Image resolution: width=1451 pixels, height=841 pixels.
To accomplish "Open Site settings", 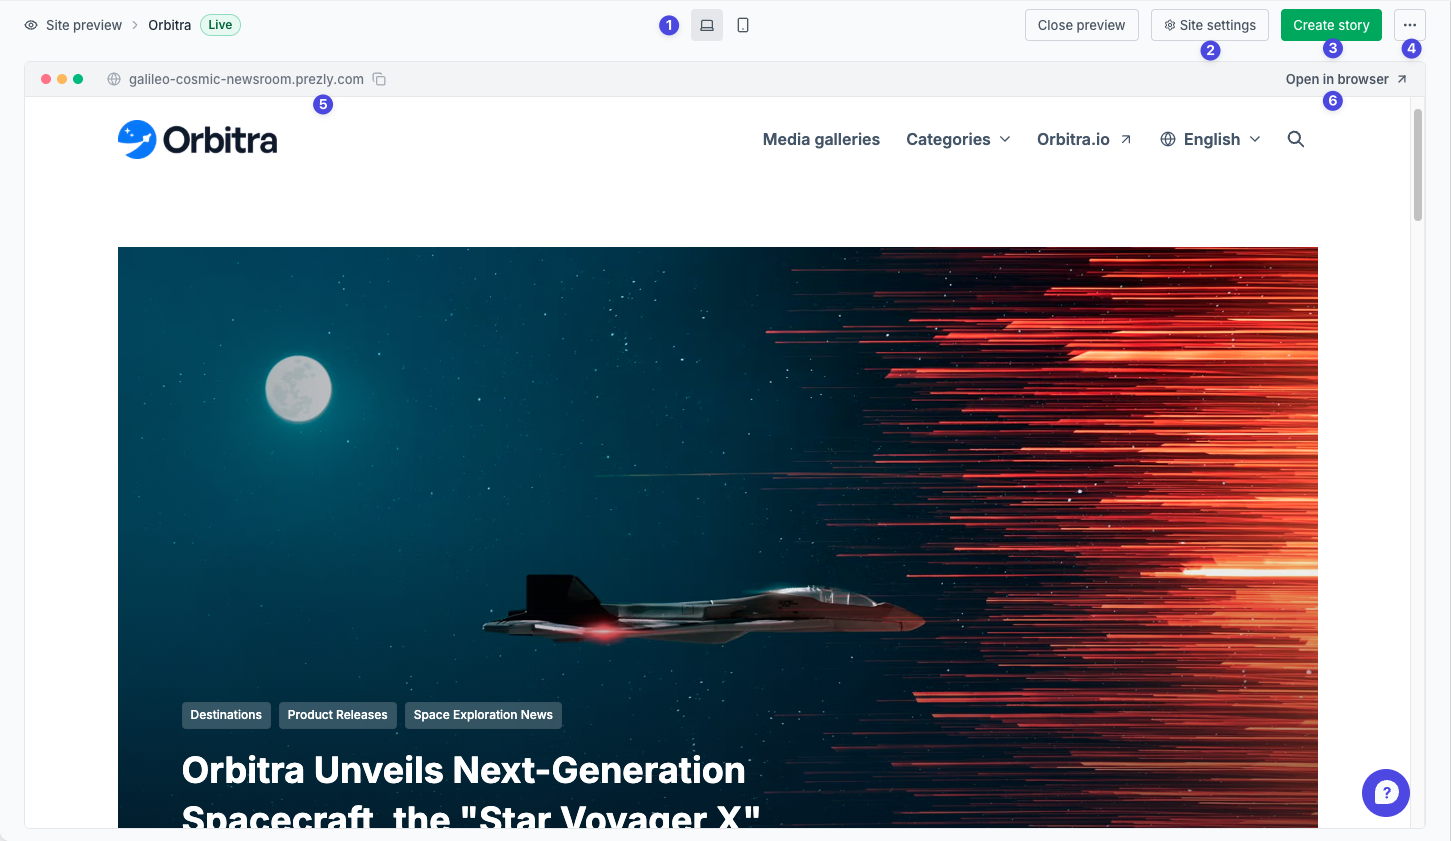I will pyautogui.click(x=1210, y=25).
